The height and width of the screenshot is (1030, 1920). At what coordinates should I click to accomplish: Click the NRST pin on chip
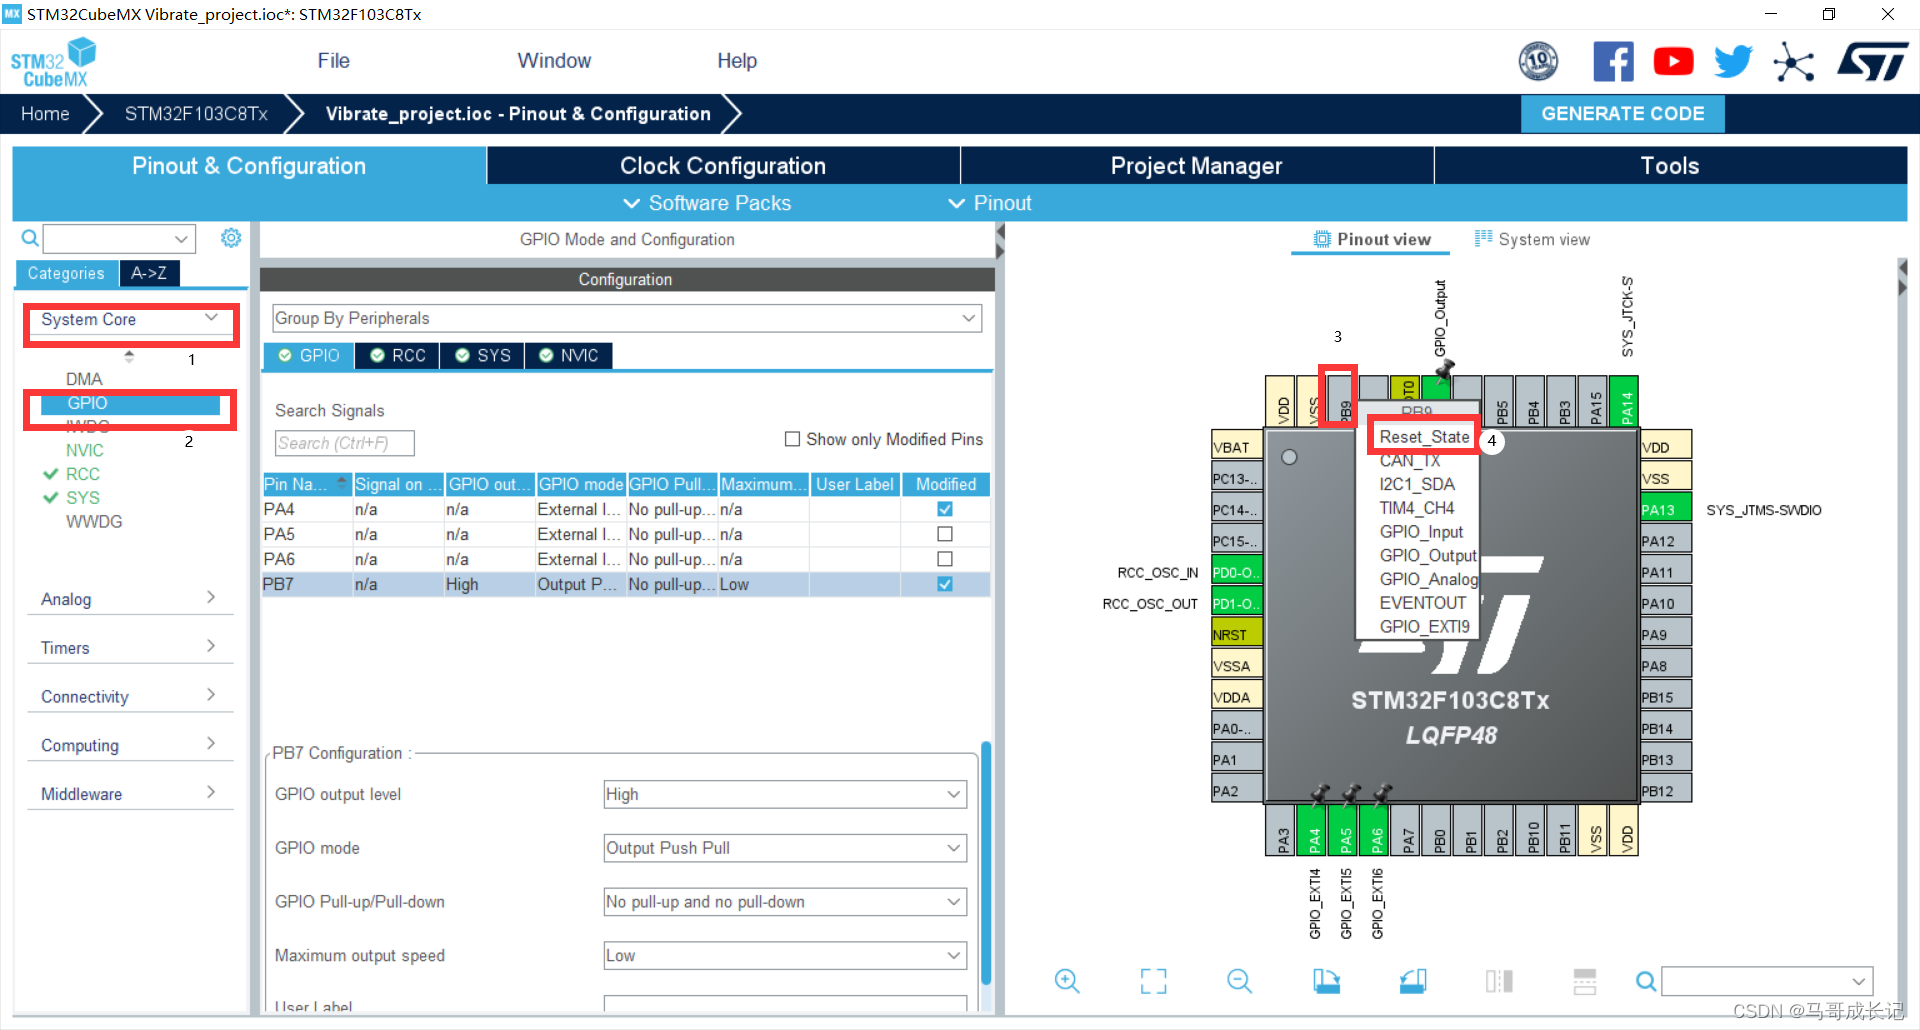tap(1237, 634)
